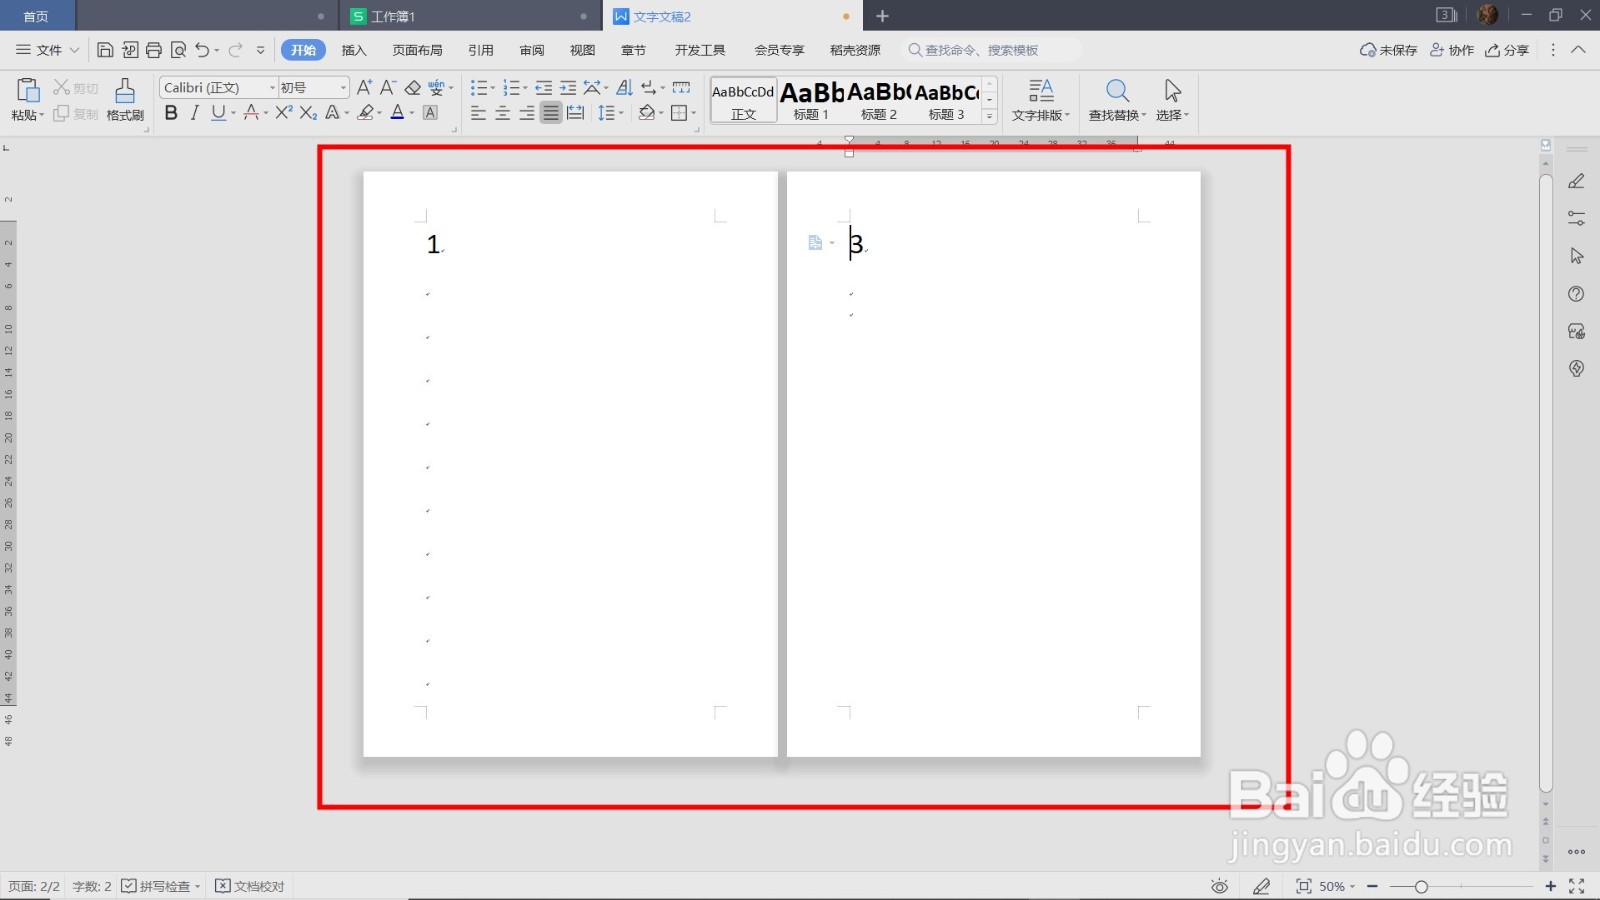Click the Decrease font size icon
The image size is (1600, 900).
click(388, 88)
